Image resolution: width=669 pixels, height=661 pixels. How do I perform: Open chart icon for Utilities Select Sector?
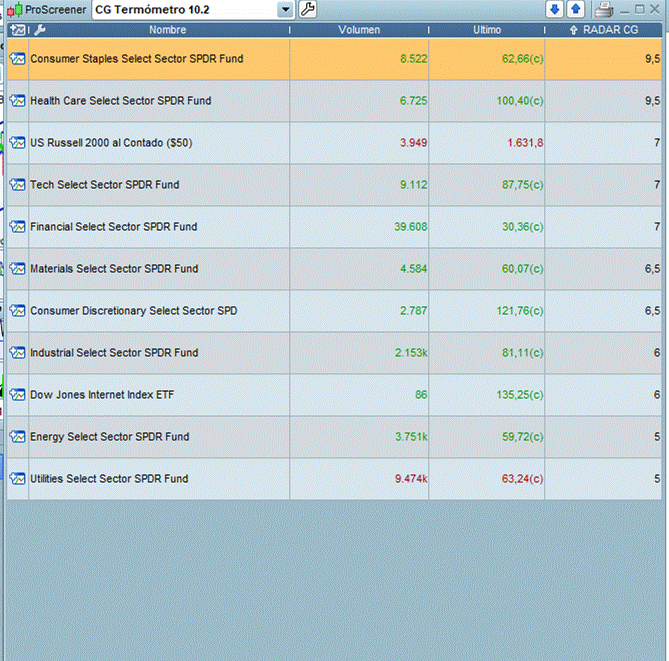point(17,479)
